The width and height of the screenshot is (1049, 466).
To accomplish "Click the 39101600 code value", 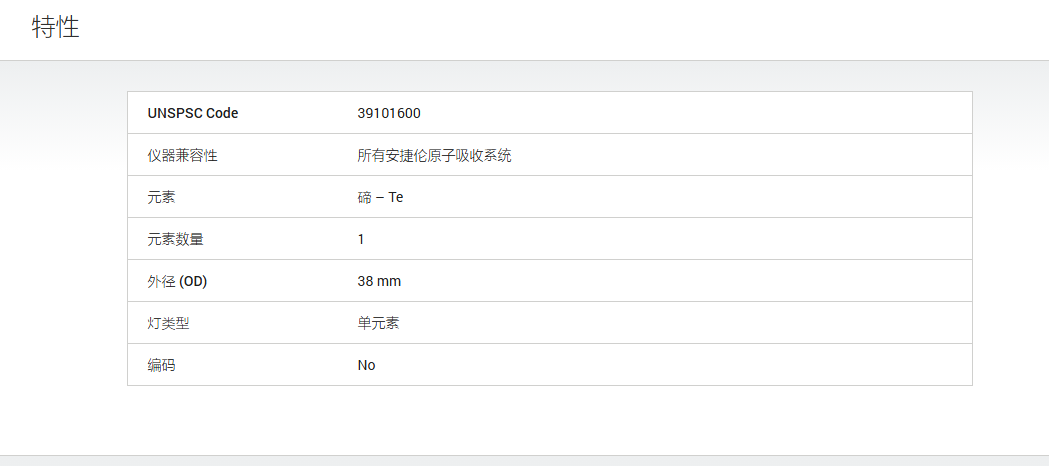I will click(389, 114).
